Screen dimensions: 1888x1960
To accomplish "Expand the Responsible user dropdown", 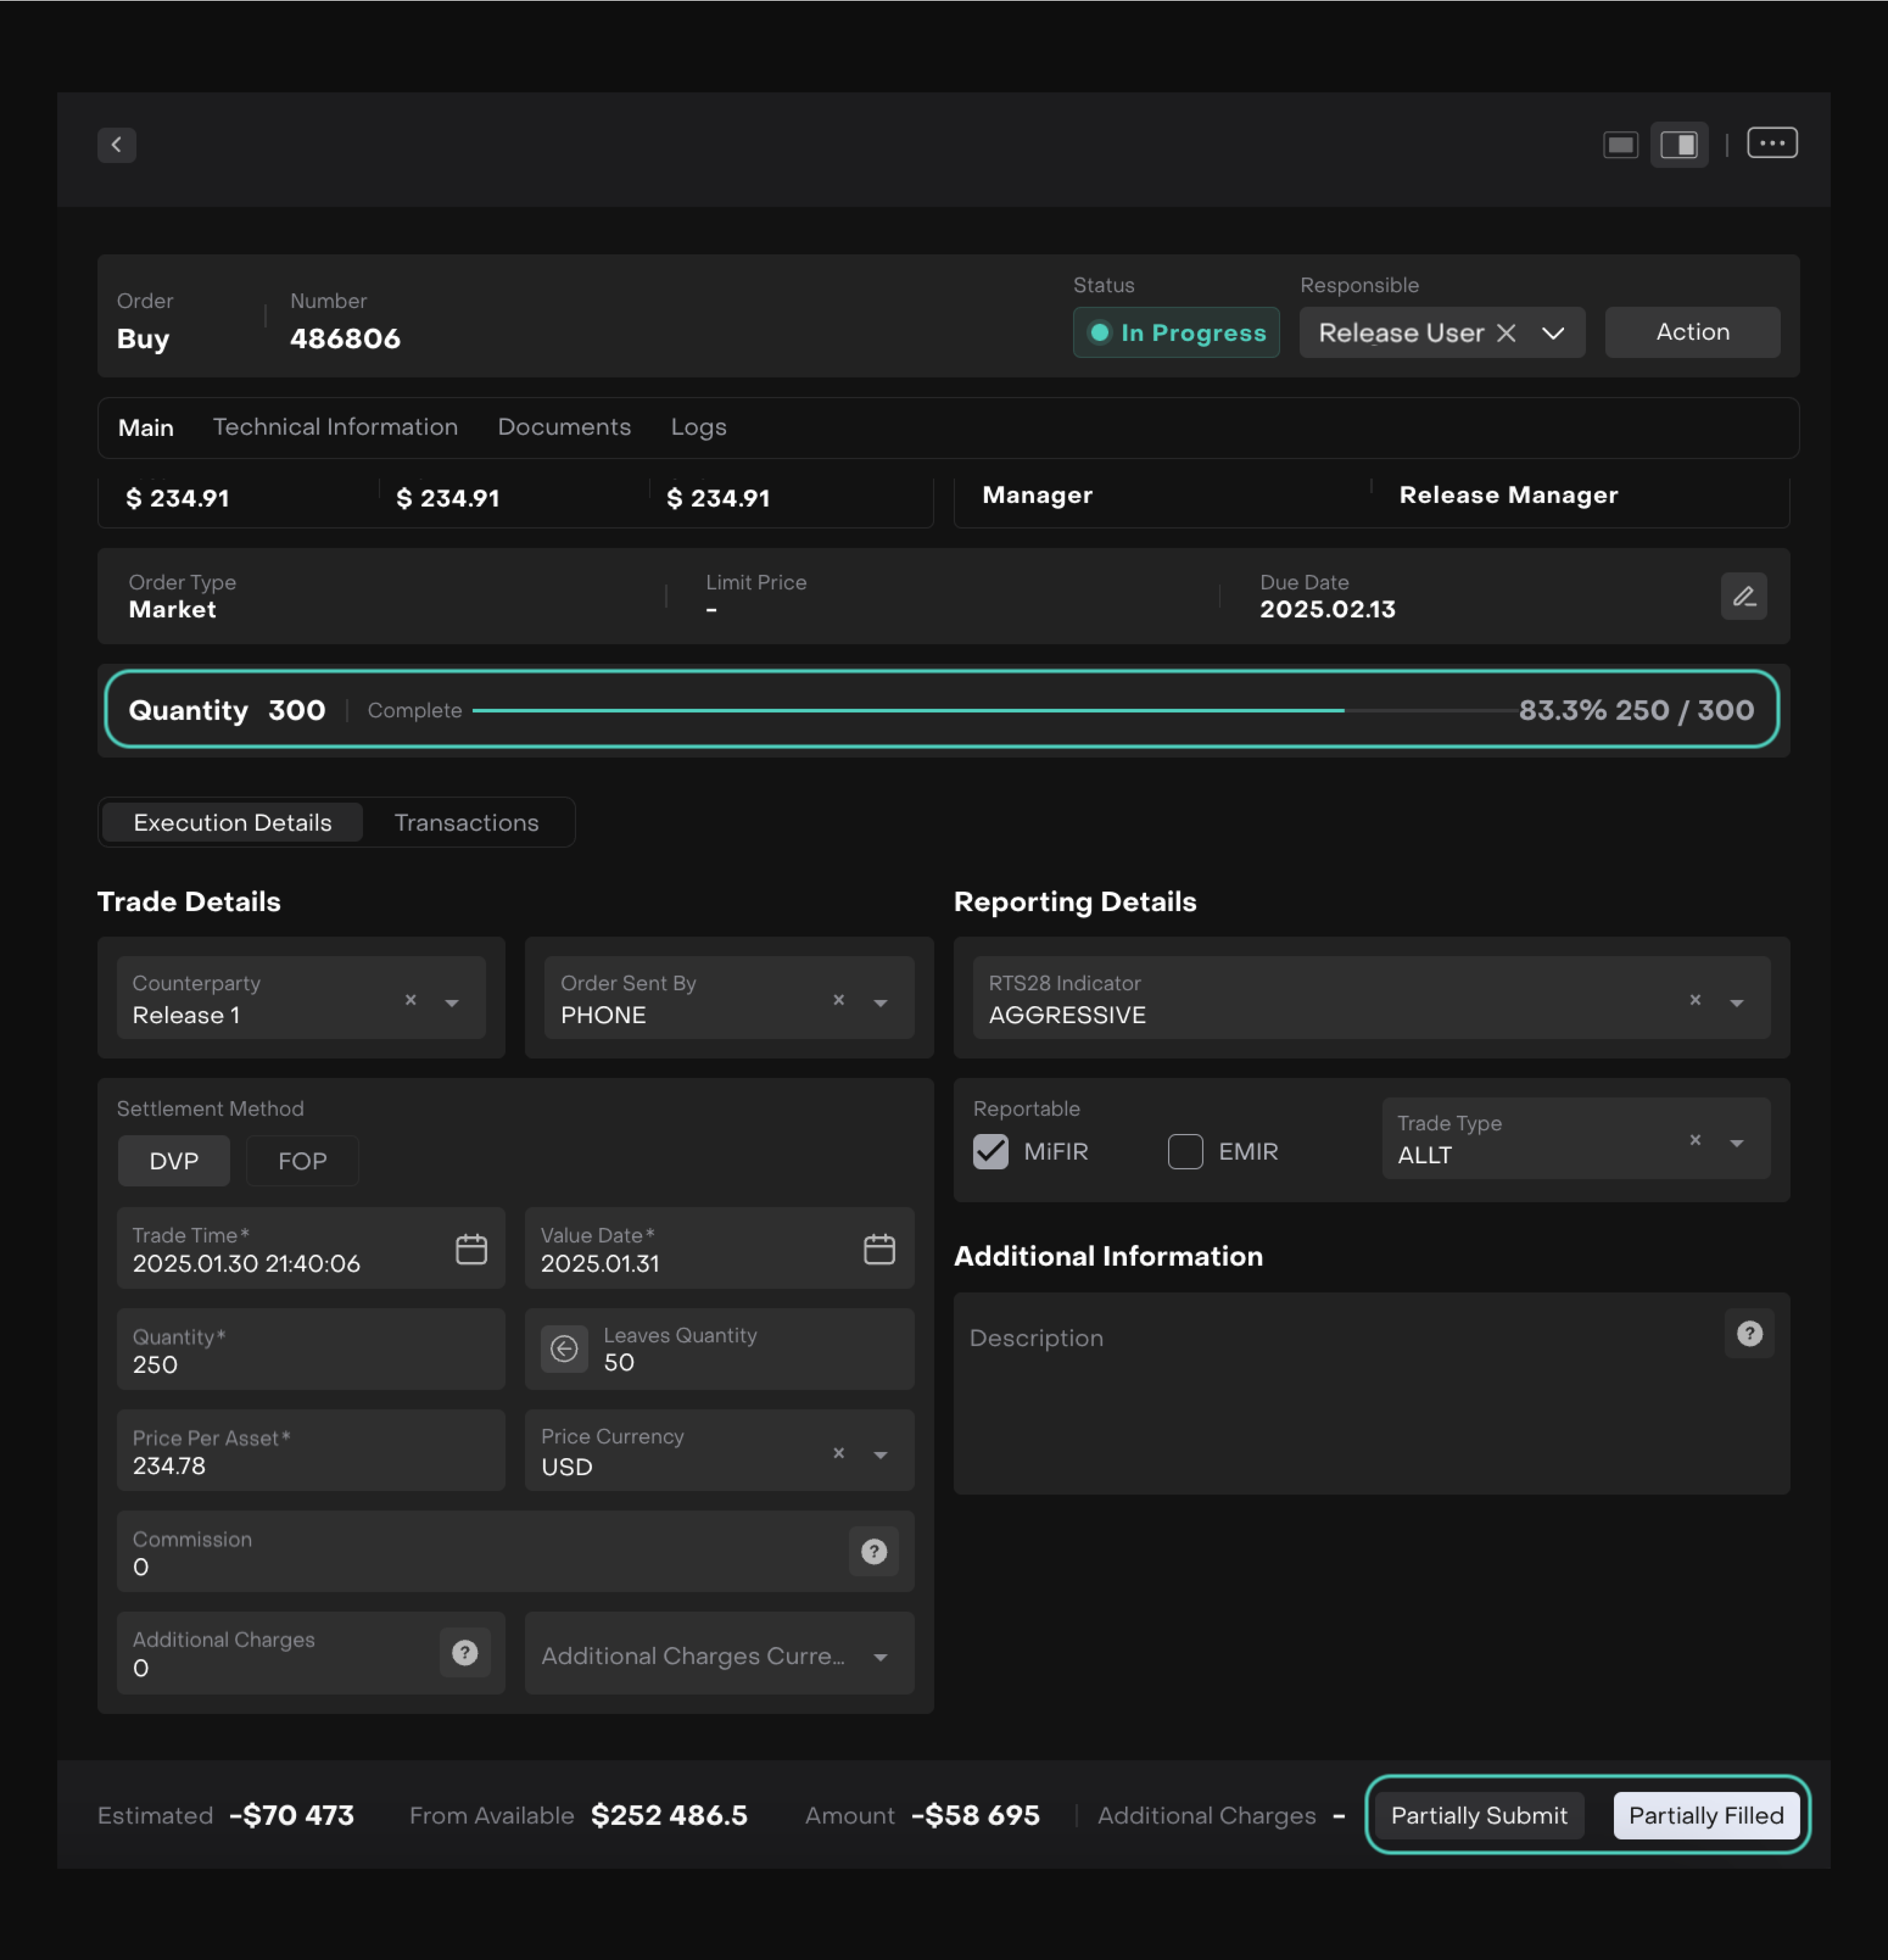I will [1552, 333].
